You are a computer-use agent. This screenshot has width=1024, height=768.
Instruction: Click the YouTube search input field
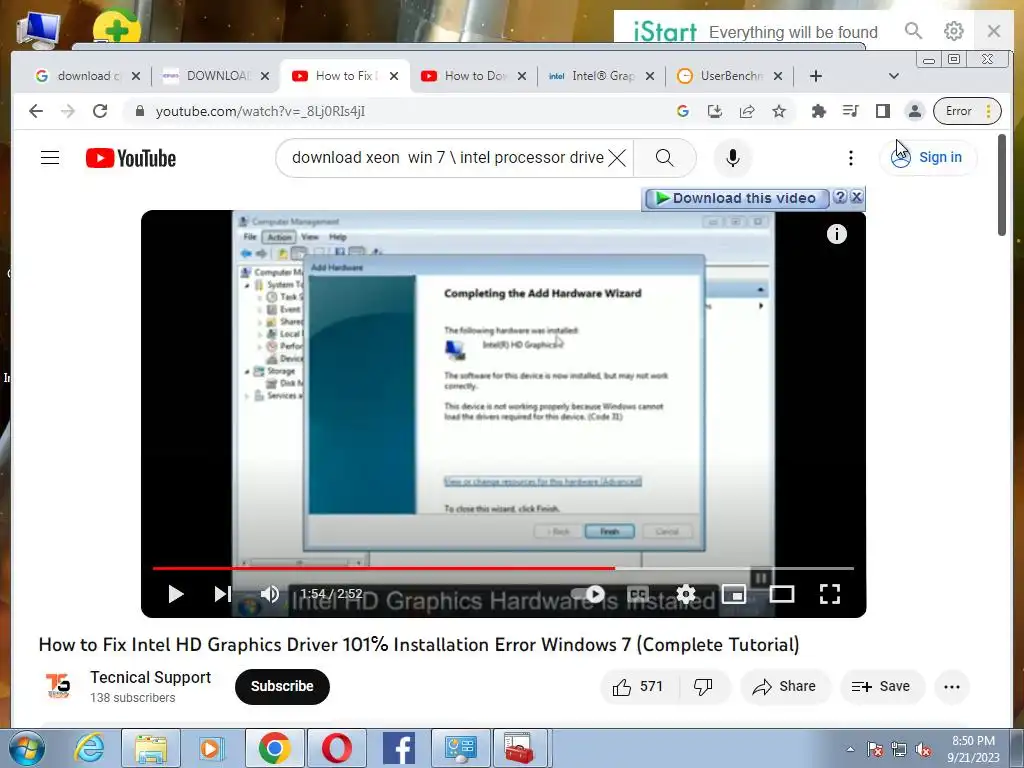coord(447,158)
